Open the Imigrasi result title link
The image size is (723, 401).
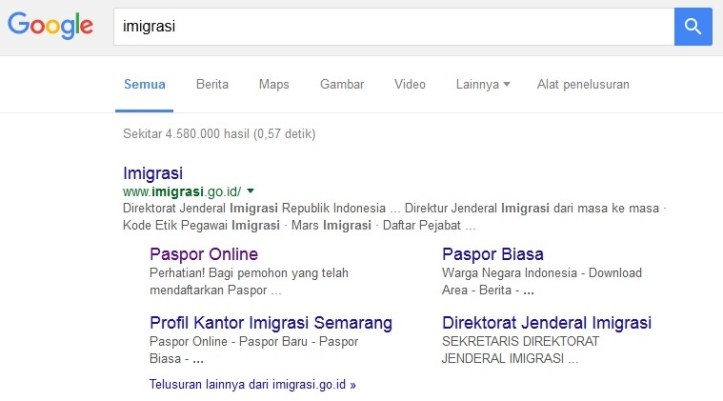coord(153,173)
